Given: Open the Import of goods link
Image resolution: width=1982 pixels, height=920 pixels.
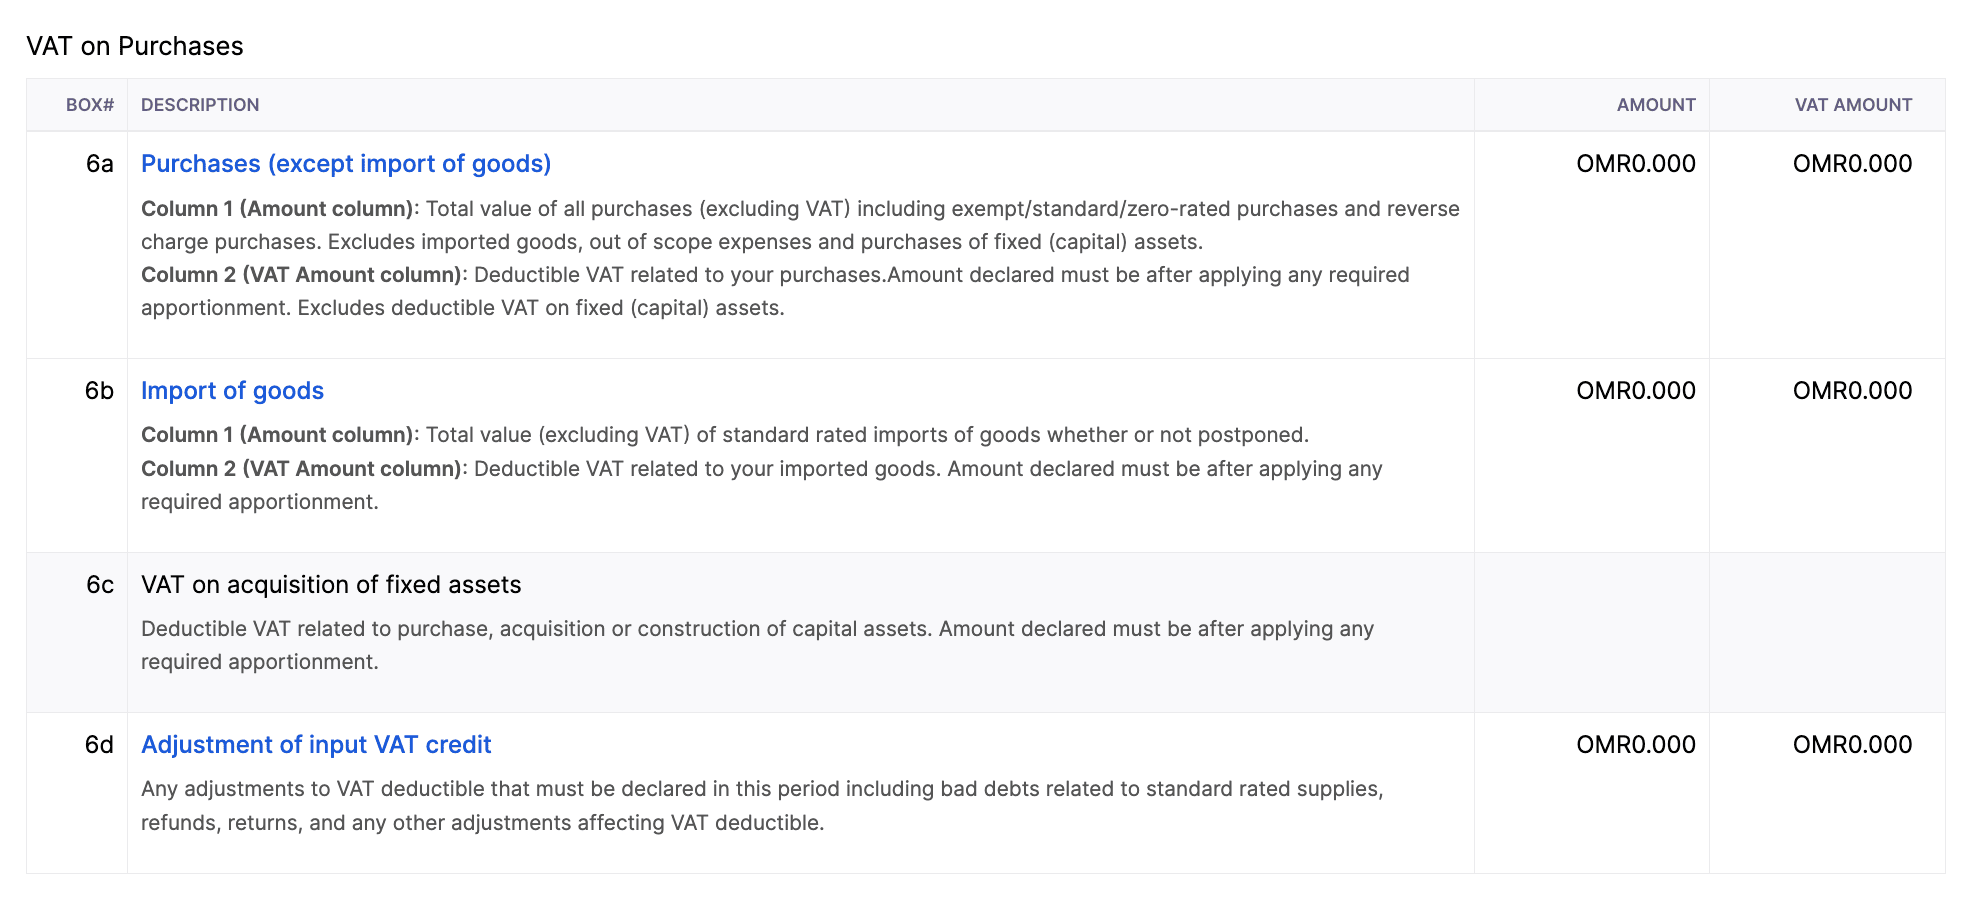Looking at the screenshot, I should tap(232, 391).
